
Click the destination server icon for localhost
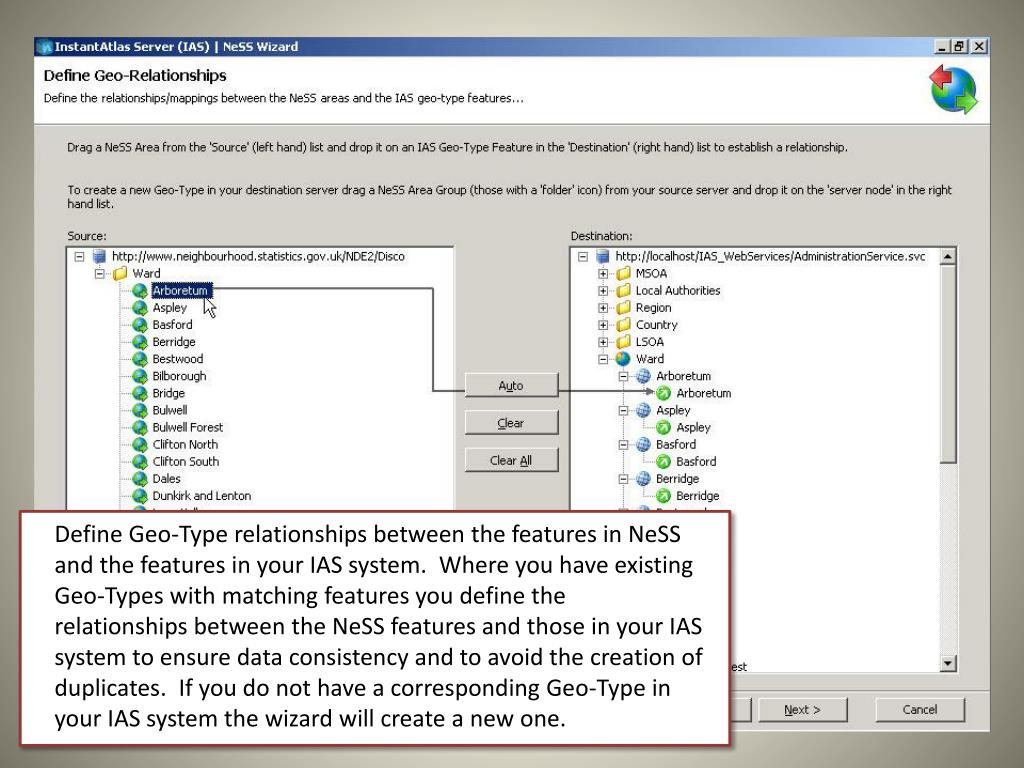point(603,257)
